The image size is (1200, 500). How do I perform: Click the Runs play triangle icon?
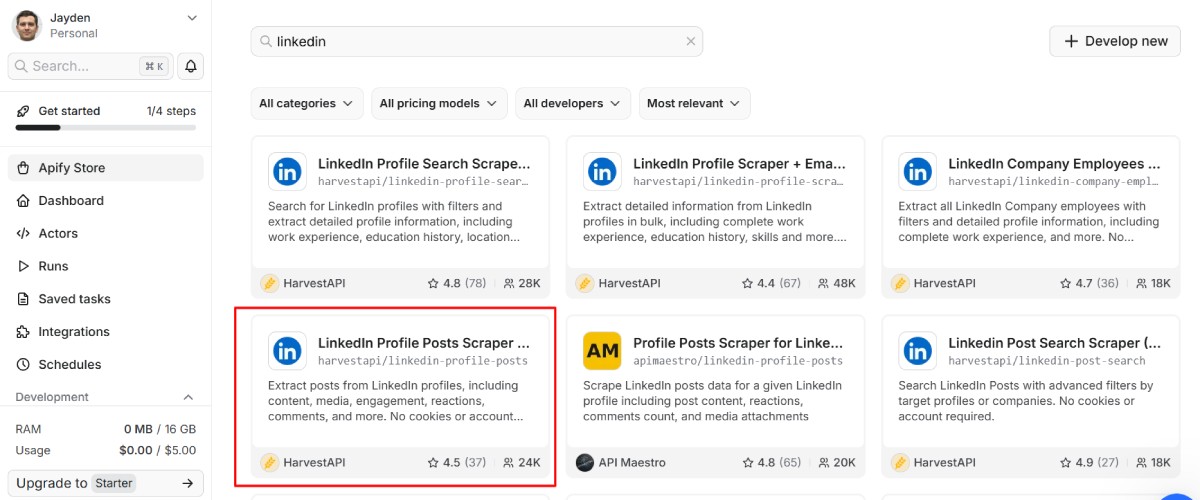(24, 266)
